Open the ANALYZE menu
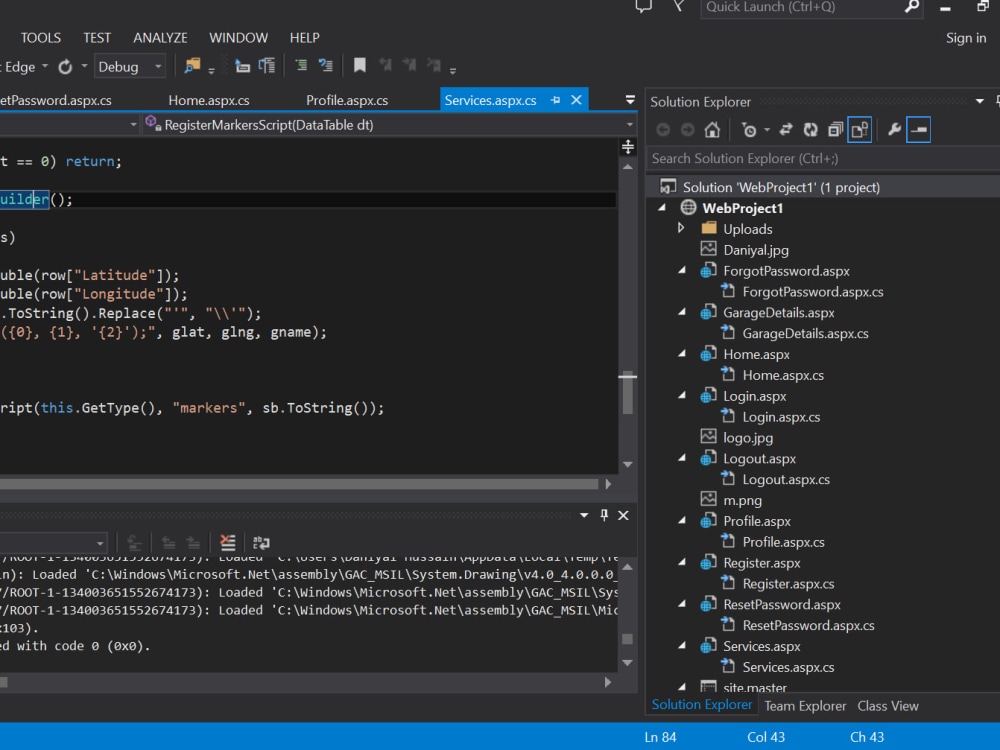1000x750 pixels. click(160, 38)
